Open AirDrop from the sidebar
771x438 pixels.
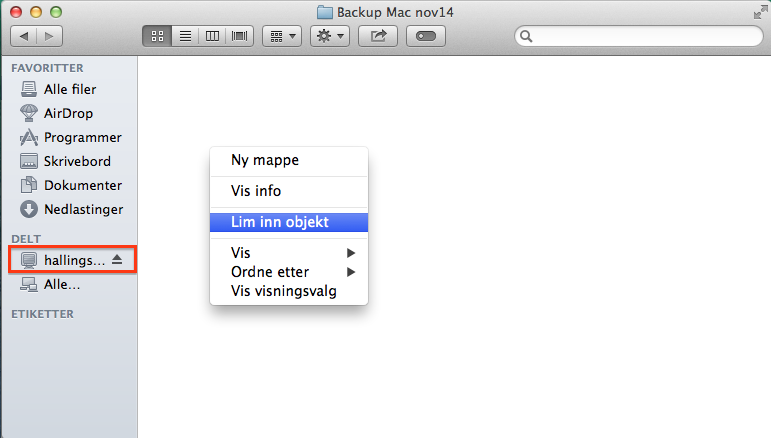[x=70, y=113]
